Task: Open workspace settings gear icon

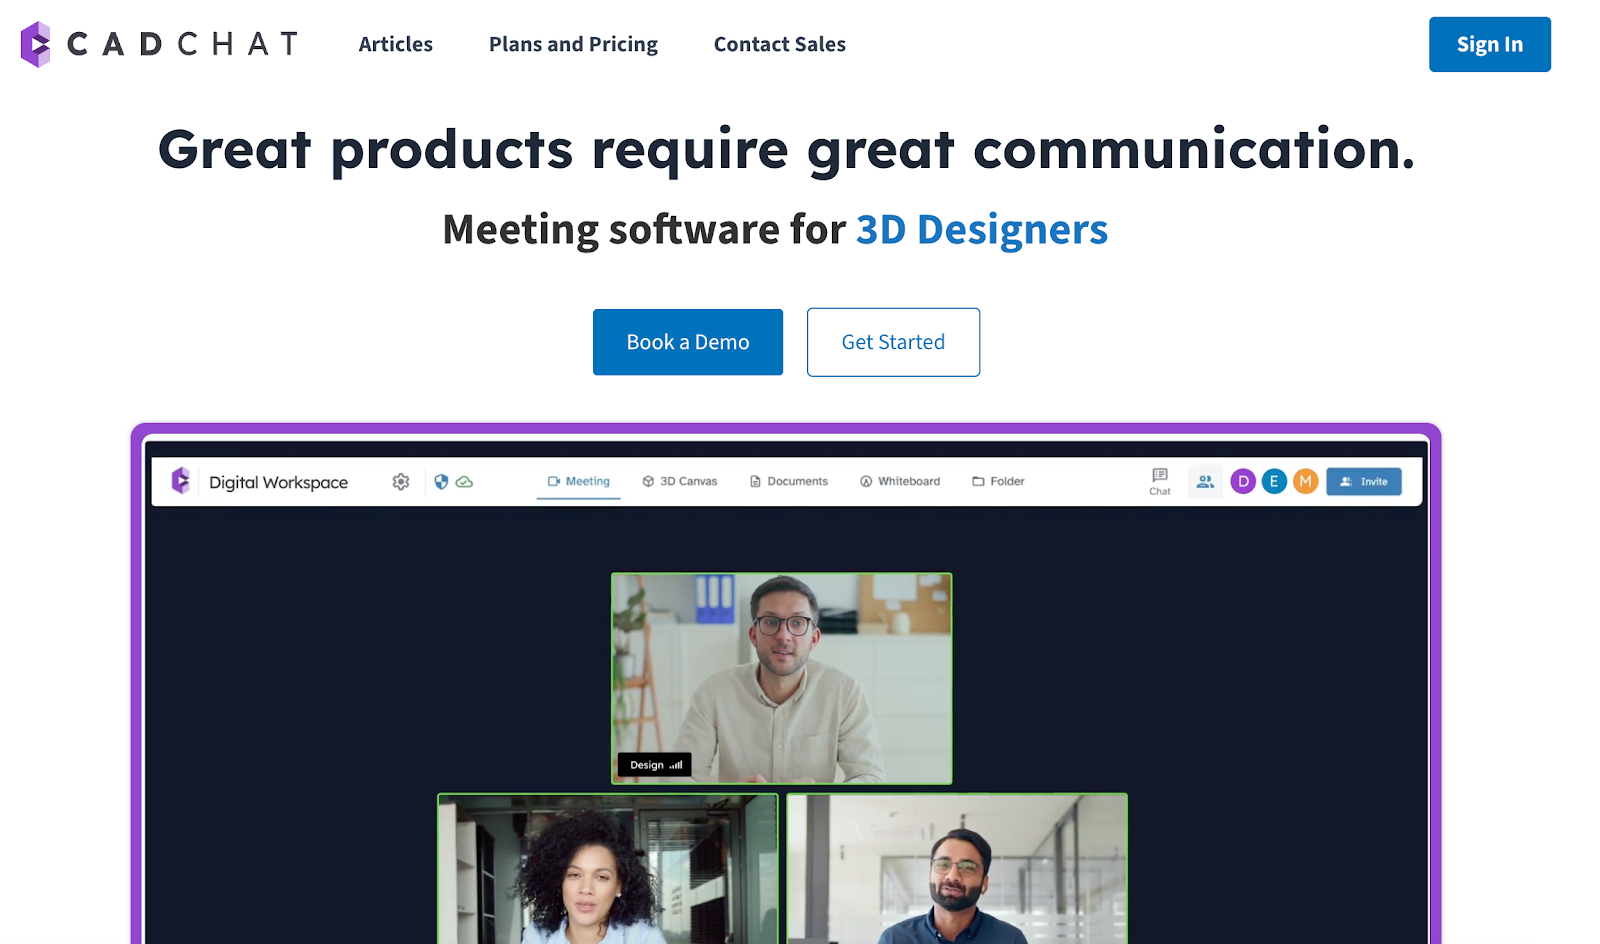Action: point(401,482)
